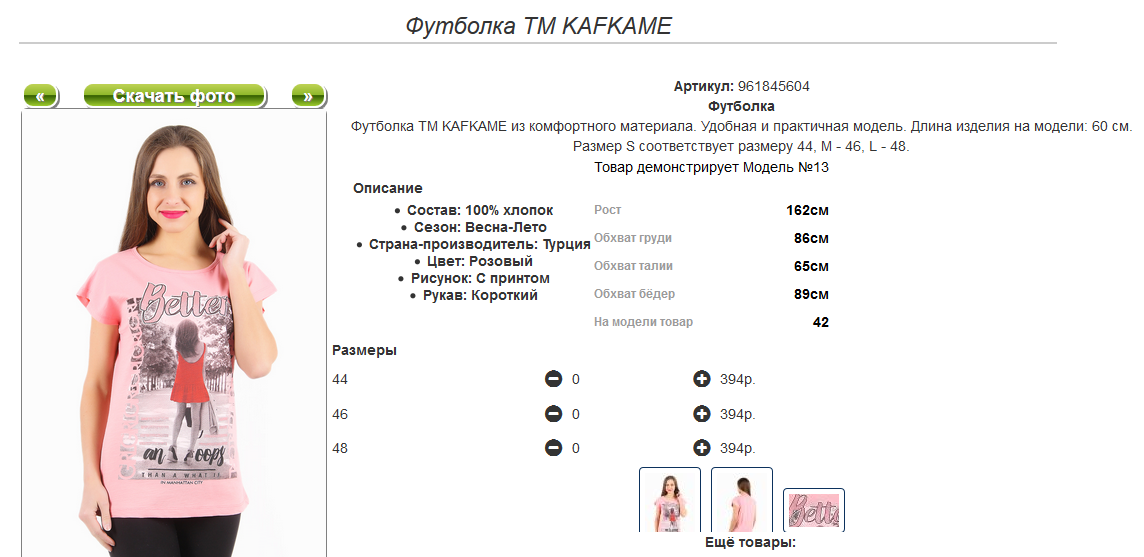Click the Обхват бёдер value 89см
This screenshot has width=1144, height=557.
click(x=811, y=294)
